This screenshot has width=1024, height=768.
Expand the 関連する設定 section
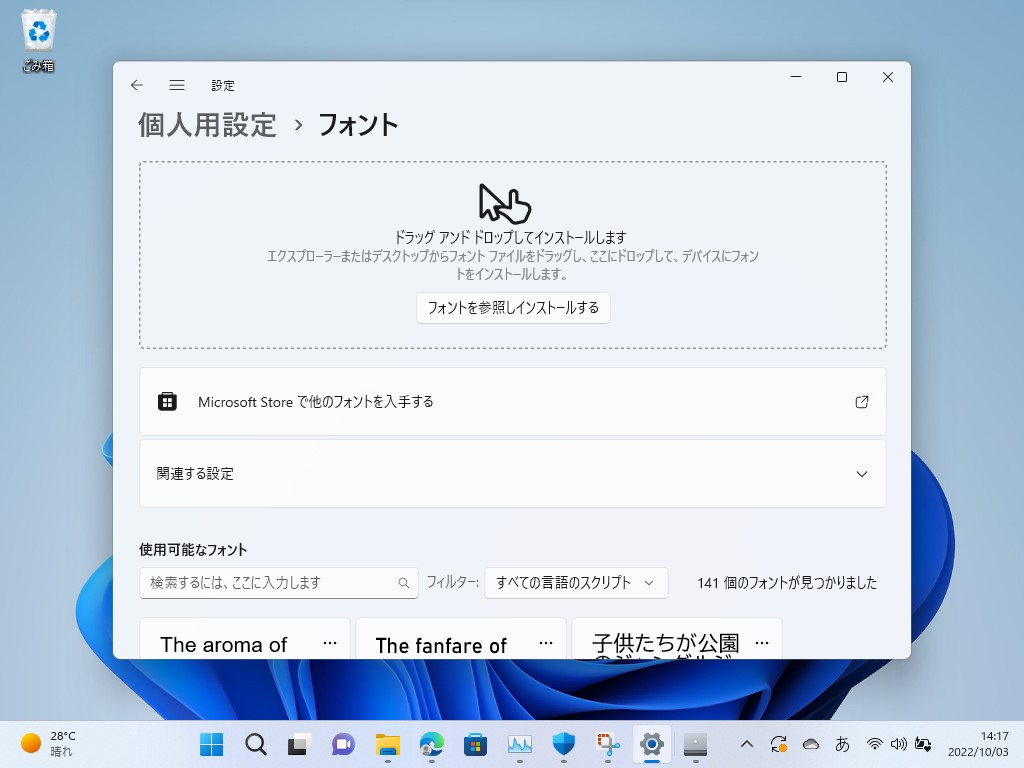(861, 474)
